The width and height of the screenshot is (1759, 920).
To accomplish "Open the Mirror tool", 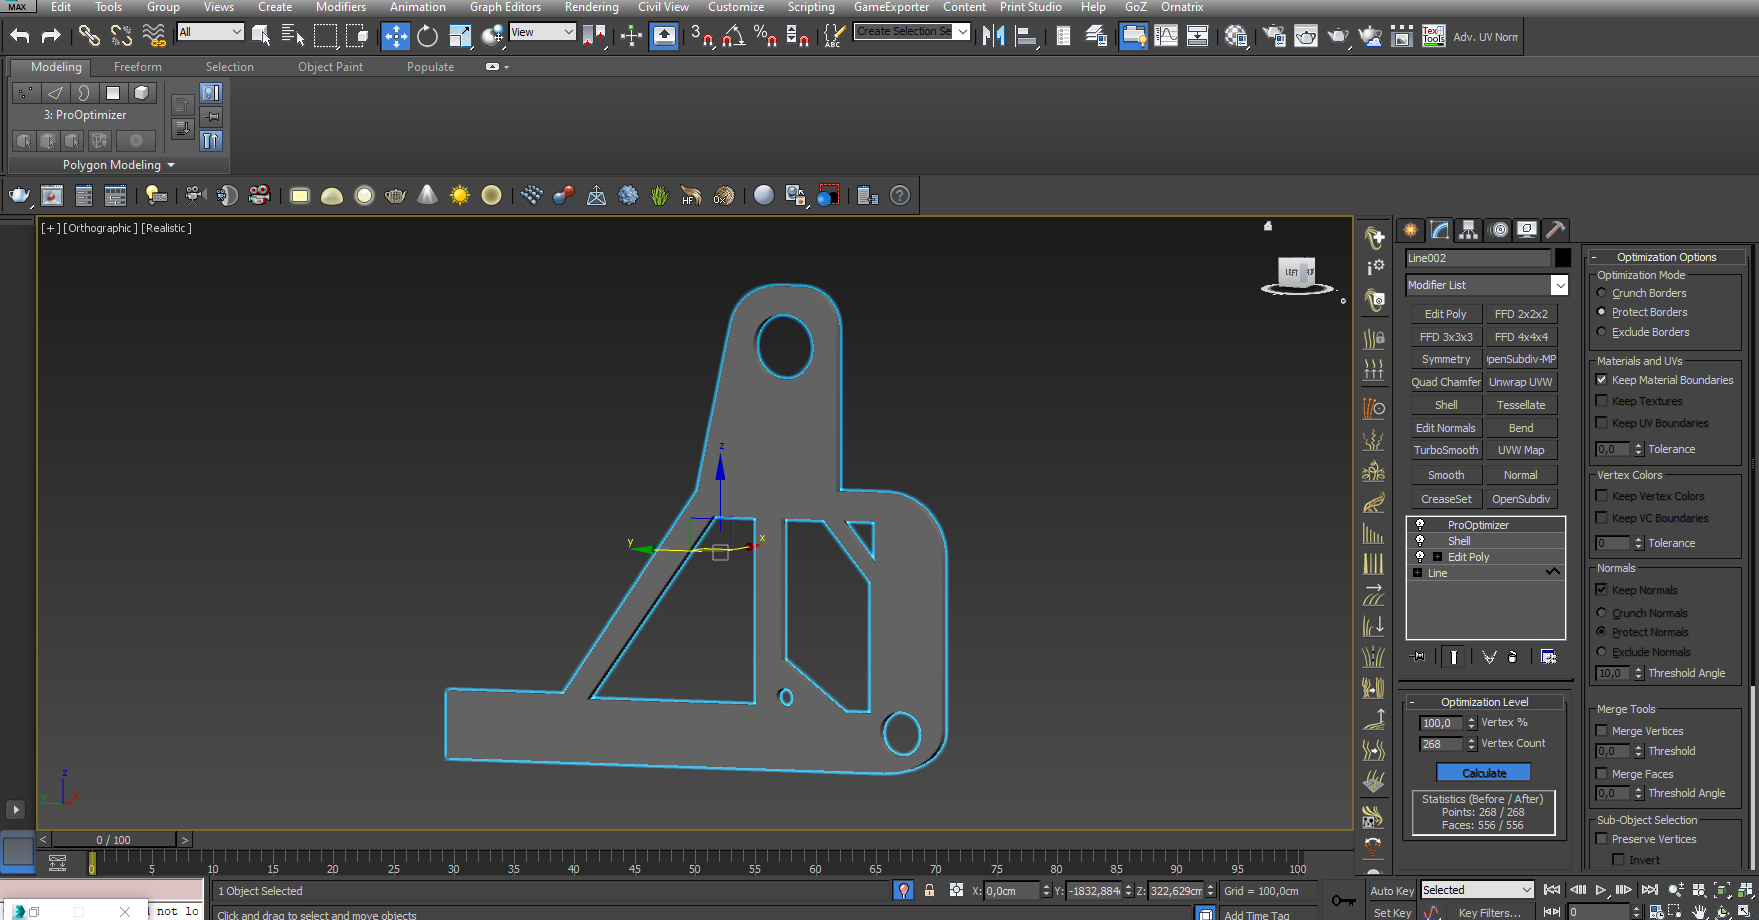I will click(993, 37).
